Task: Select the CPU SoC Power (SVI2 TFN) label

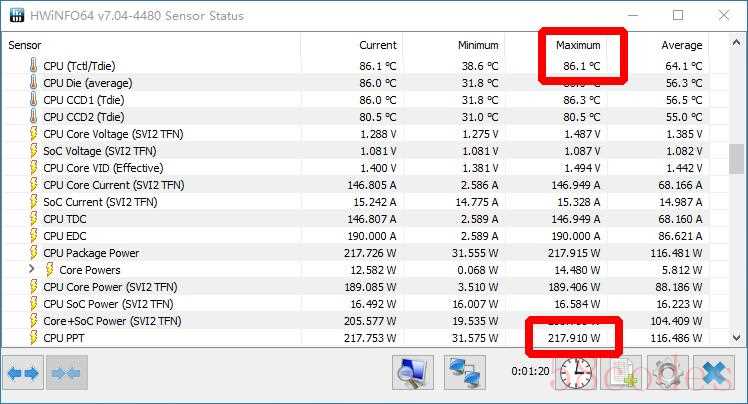Action: click(108, 304)
